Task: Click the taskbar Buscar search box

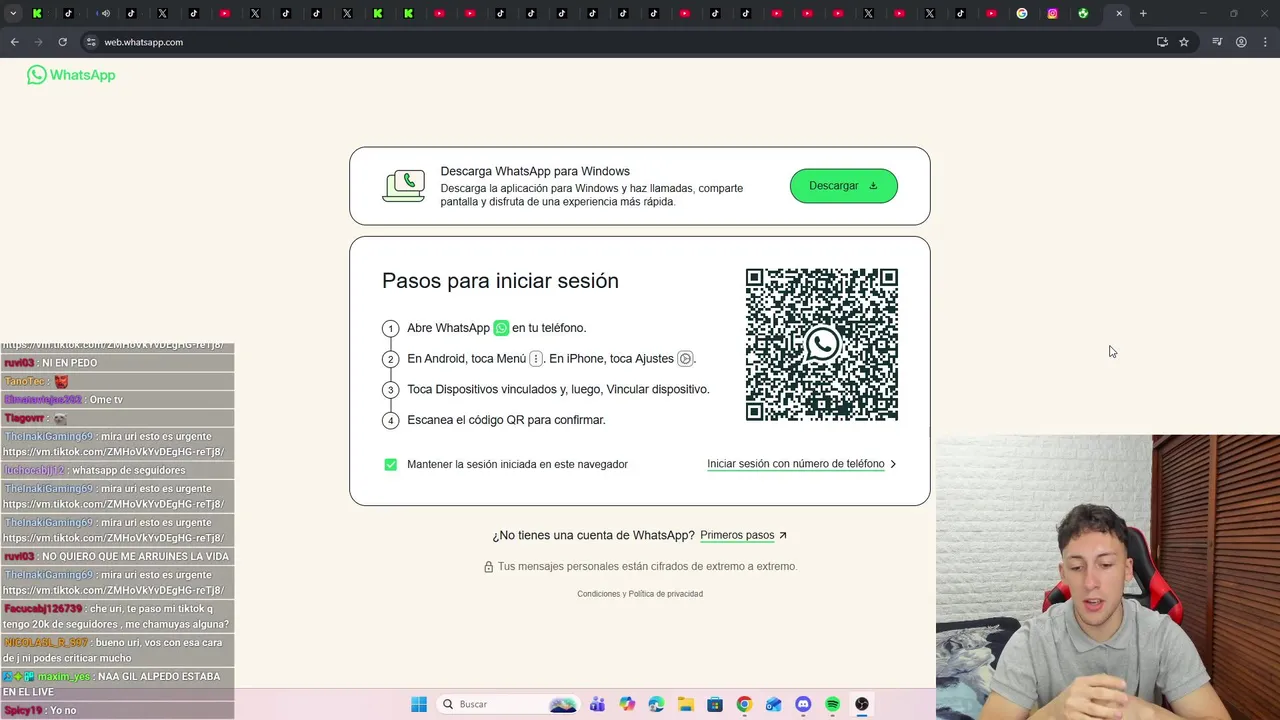Action: tap(508, 704)
